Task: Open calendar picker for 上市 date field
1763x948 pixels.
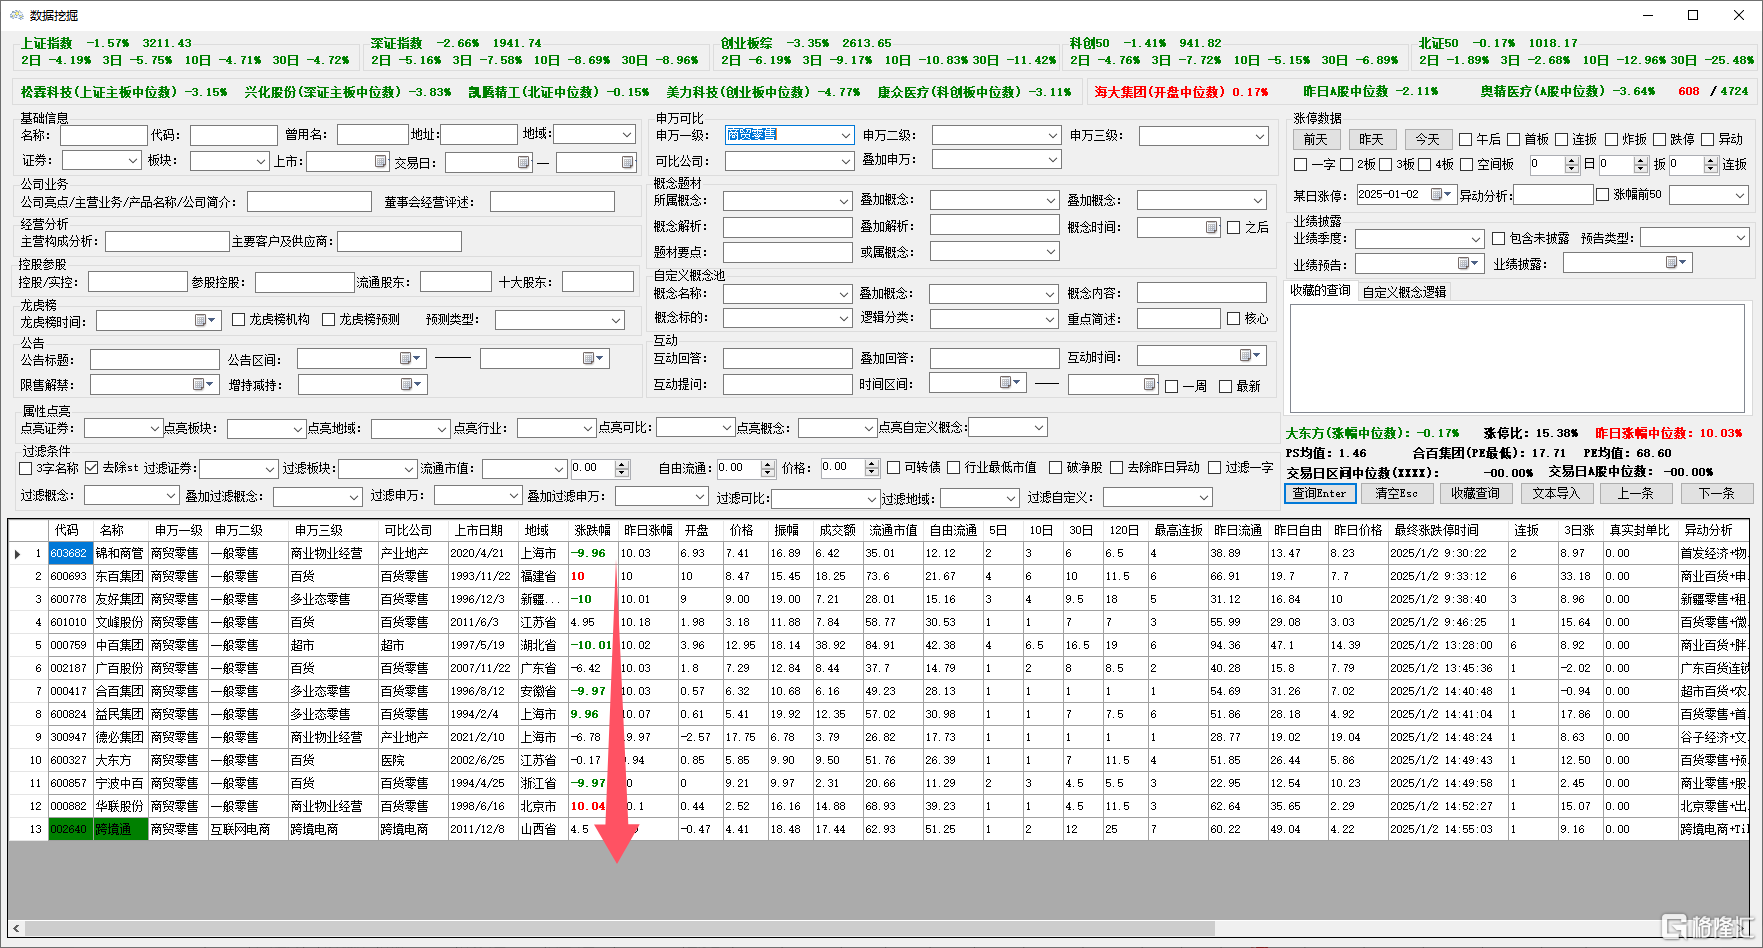Action: (381, 161)
